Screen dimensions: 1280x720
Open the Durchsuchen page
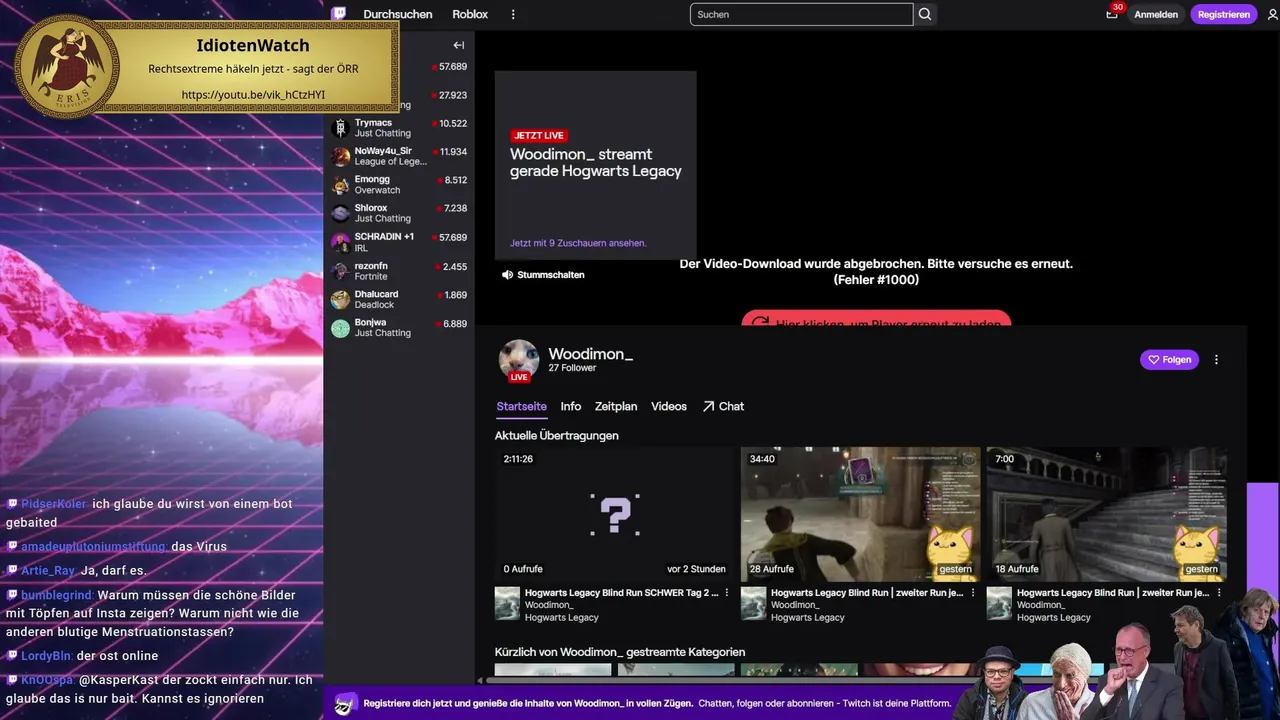click(x=398, y=14)
